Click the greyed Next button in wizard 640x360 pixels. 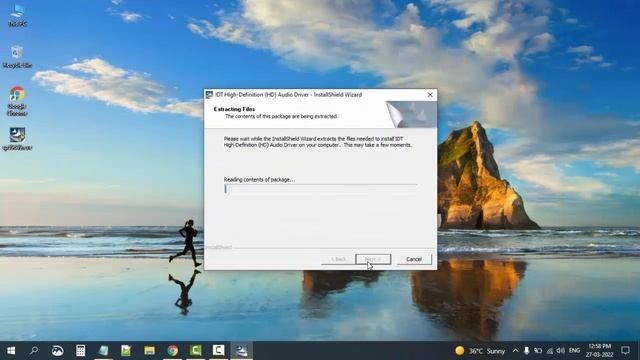point(373,259)
